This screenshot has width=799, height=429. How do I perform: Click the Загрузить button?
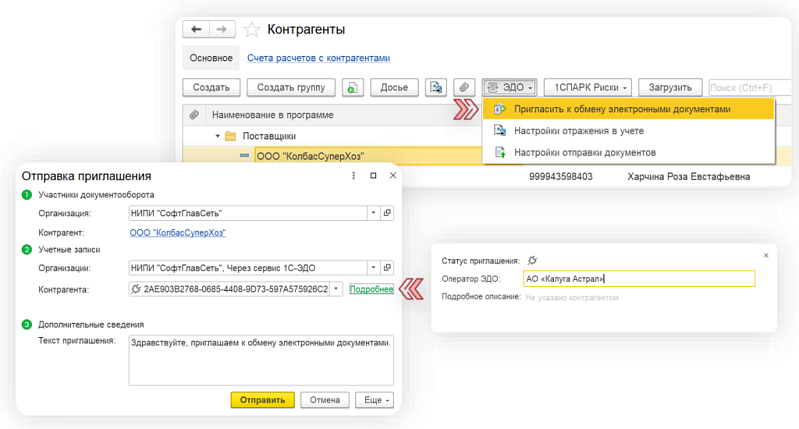[x=670, y=88]
